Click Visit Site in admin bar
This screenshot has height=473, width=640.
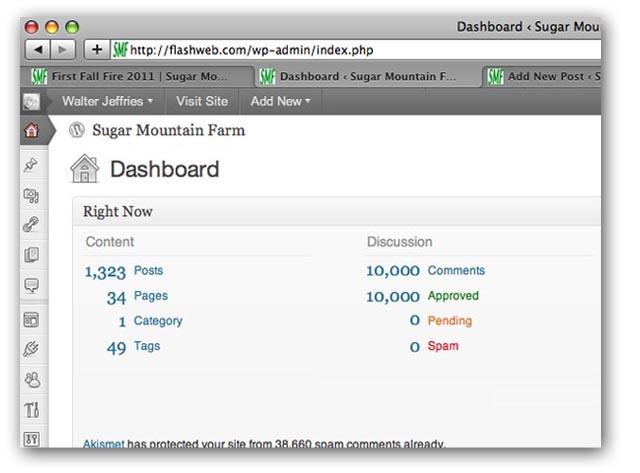[202, 101]
